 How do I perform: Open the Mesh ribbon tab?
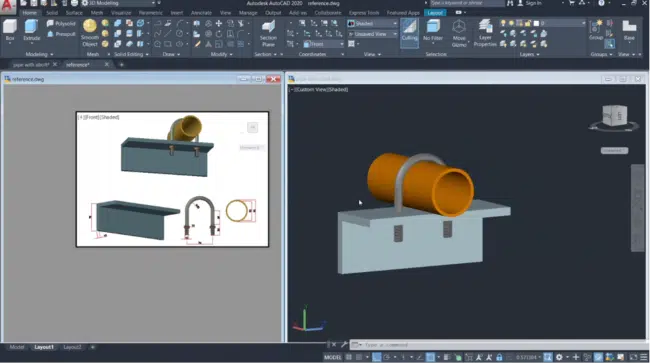[97, 13]
